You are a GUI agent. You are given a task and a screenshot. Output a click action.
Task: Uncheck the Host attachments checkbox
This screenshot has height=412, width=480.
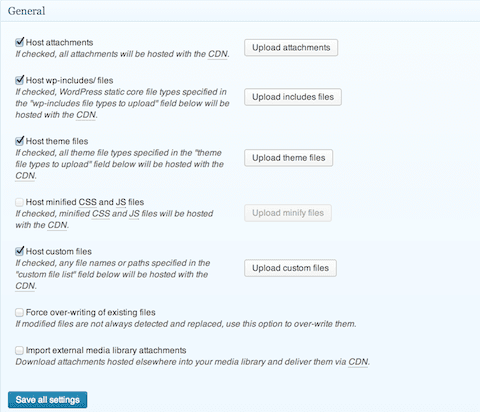(x=19, y=42)
